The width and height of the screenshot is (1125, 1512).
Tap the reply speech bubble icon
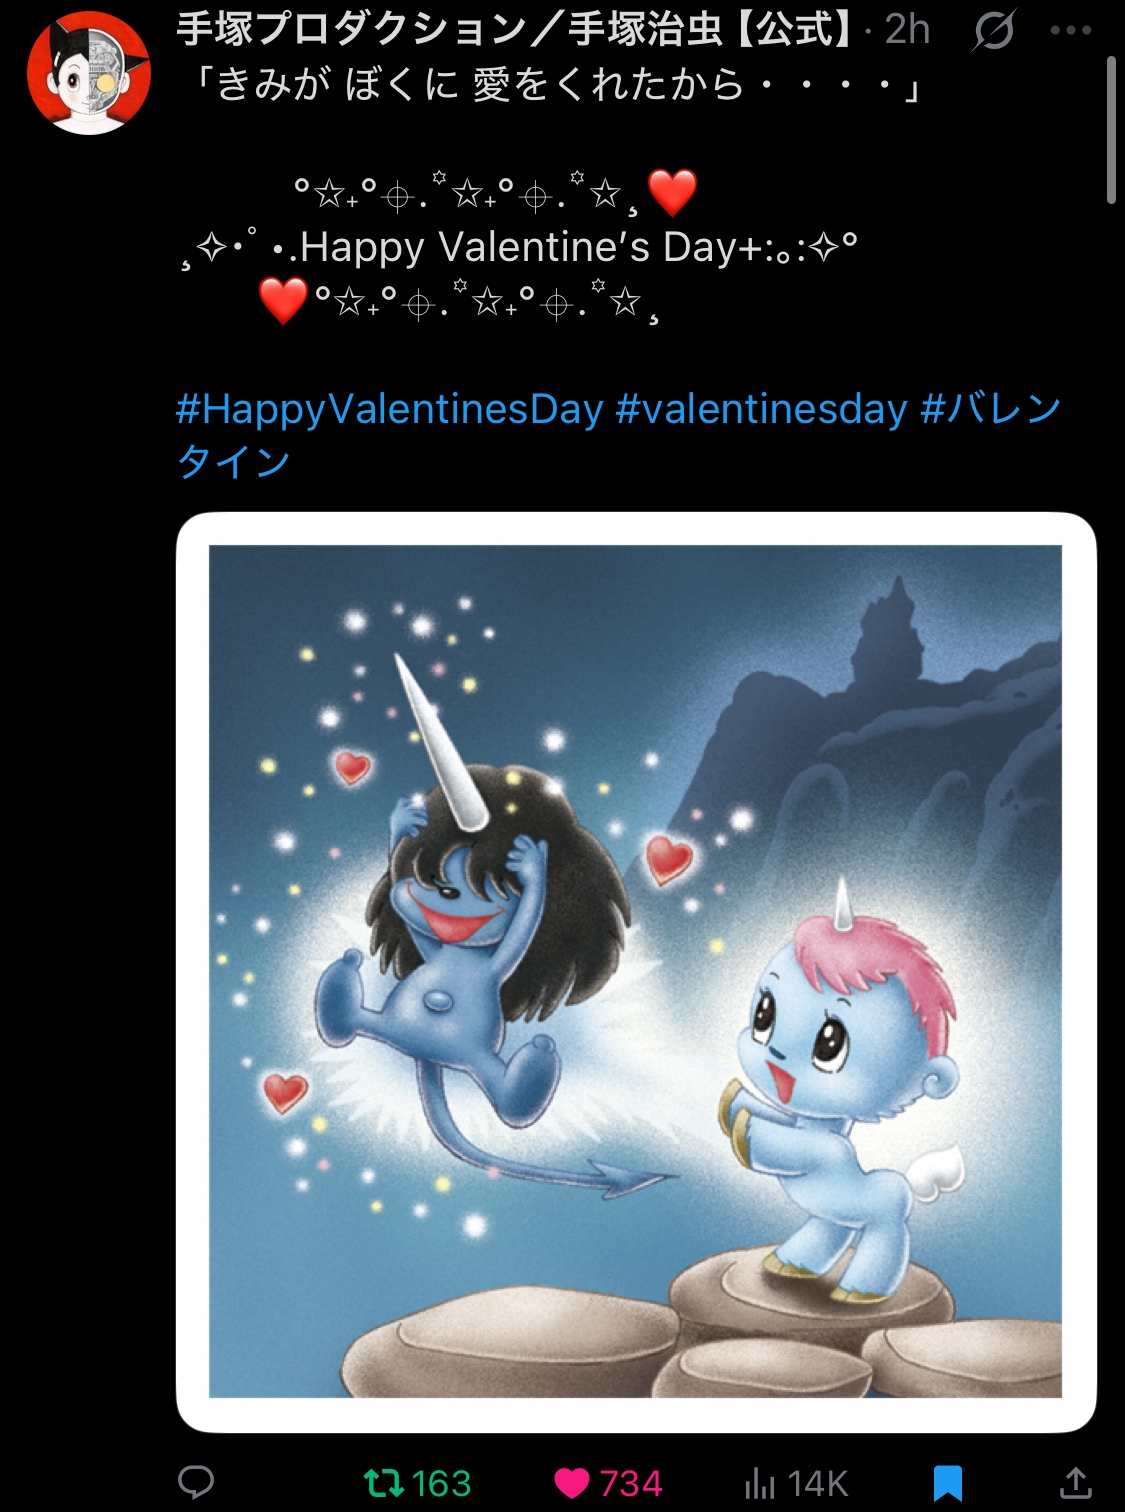tap(195, 1481)
